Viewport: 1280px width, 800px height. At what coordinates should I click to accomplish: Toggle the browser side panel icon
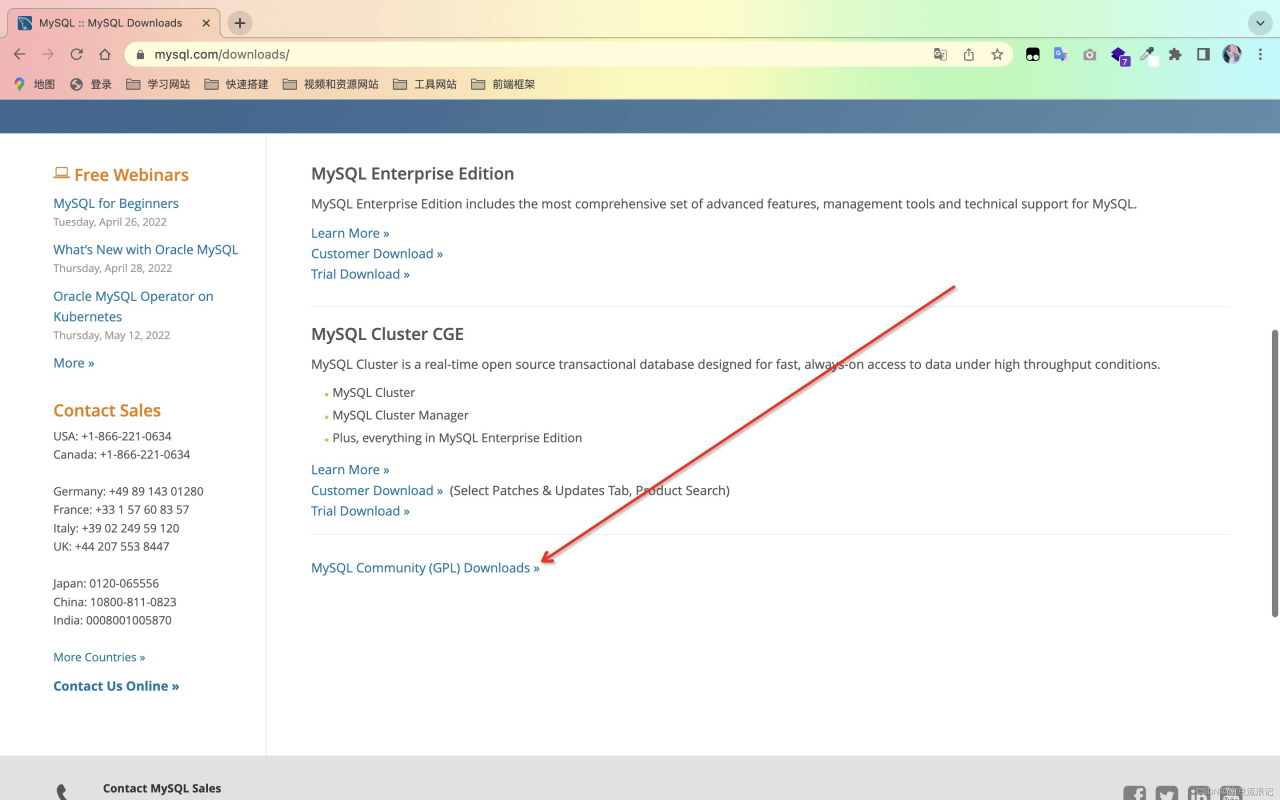(1204, 55)
